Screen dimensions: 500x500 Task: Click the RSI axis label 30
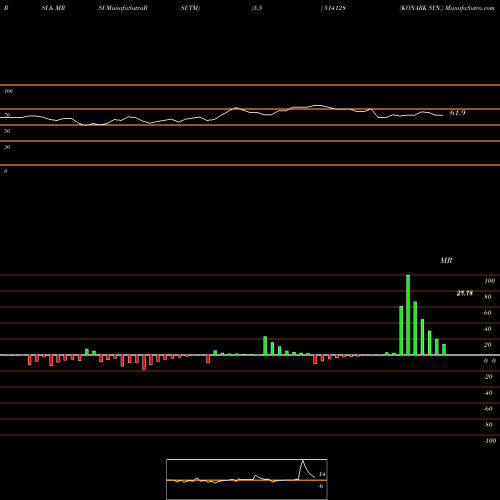7,147
